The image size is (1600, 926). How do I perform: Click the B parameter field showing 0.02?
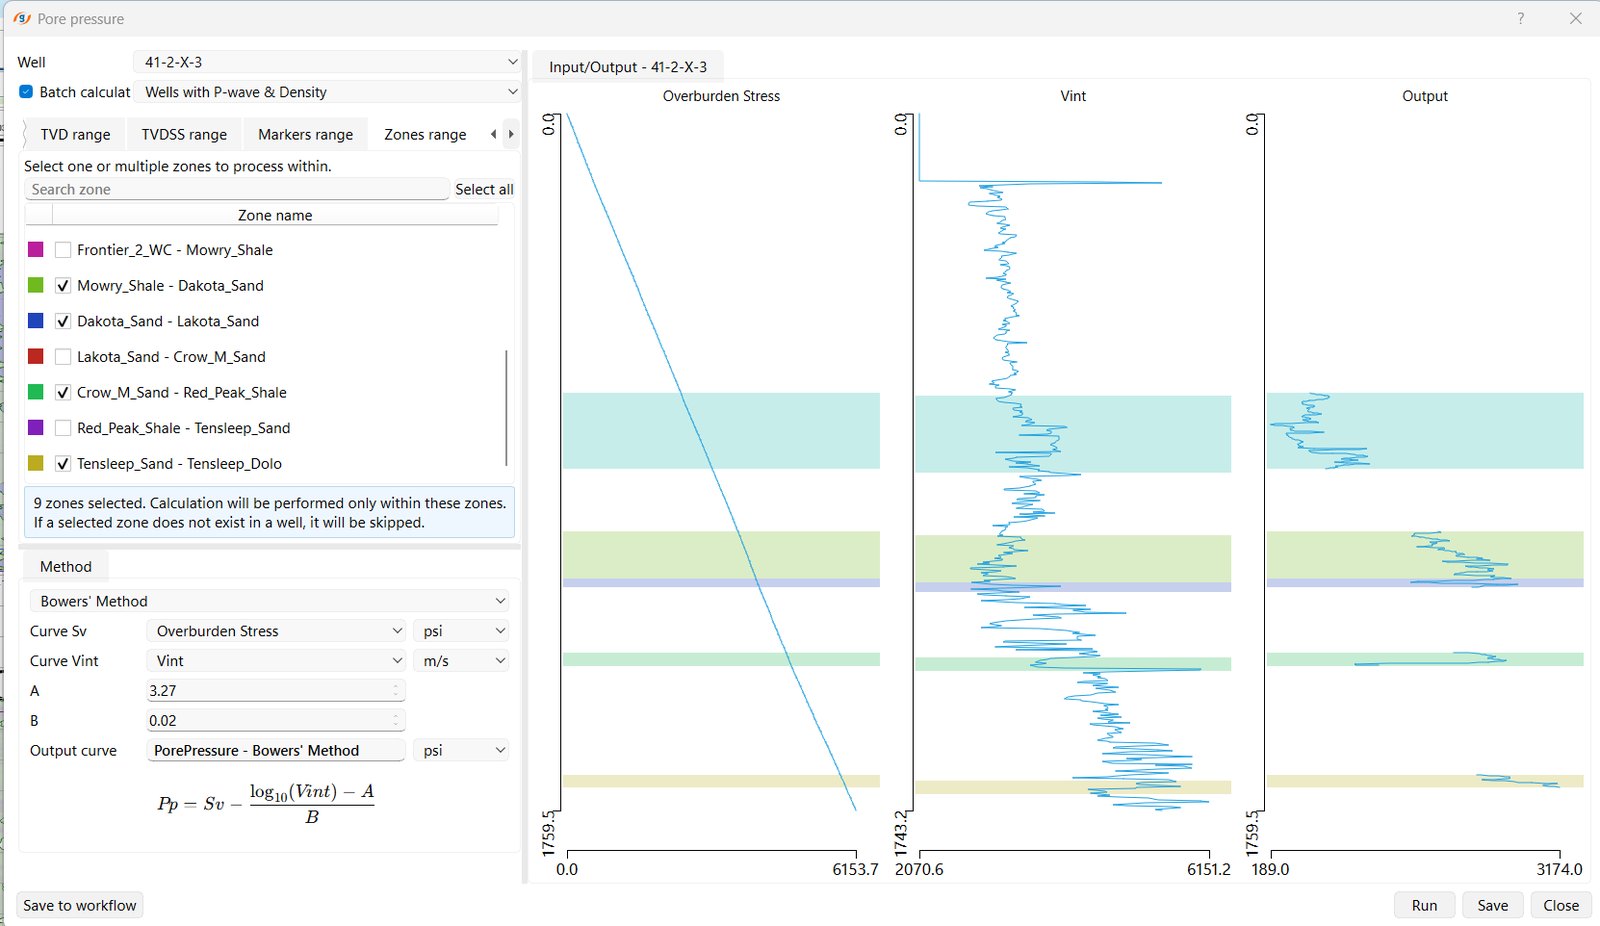[x=275, y=720]
